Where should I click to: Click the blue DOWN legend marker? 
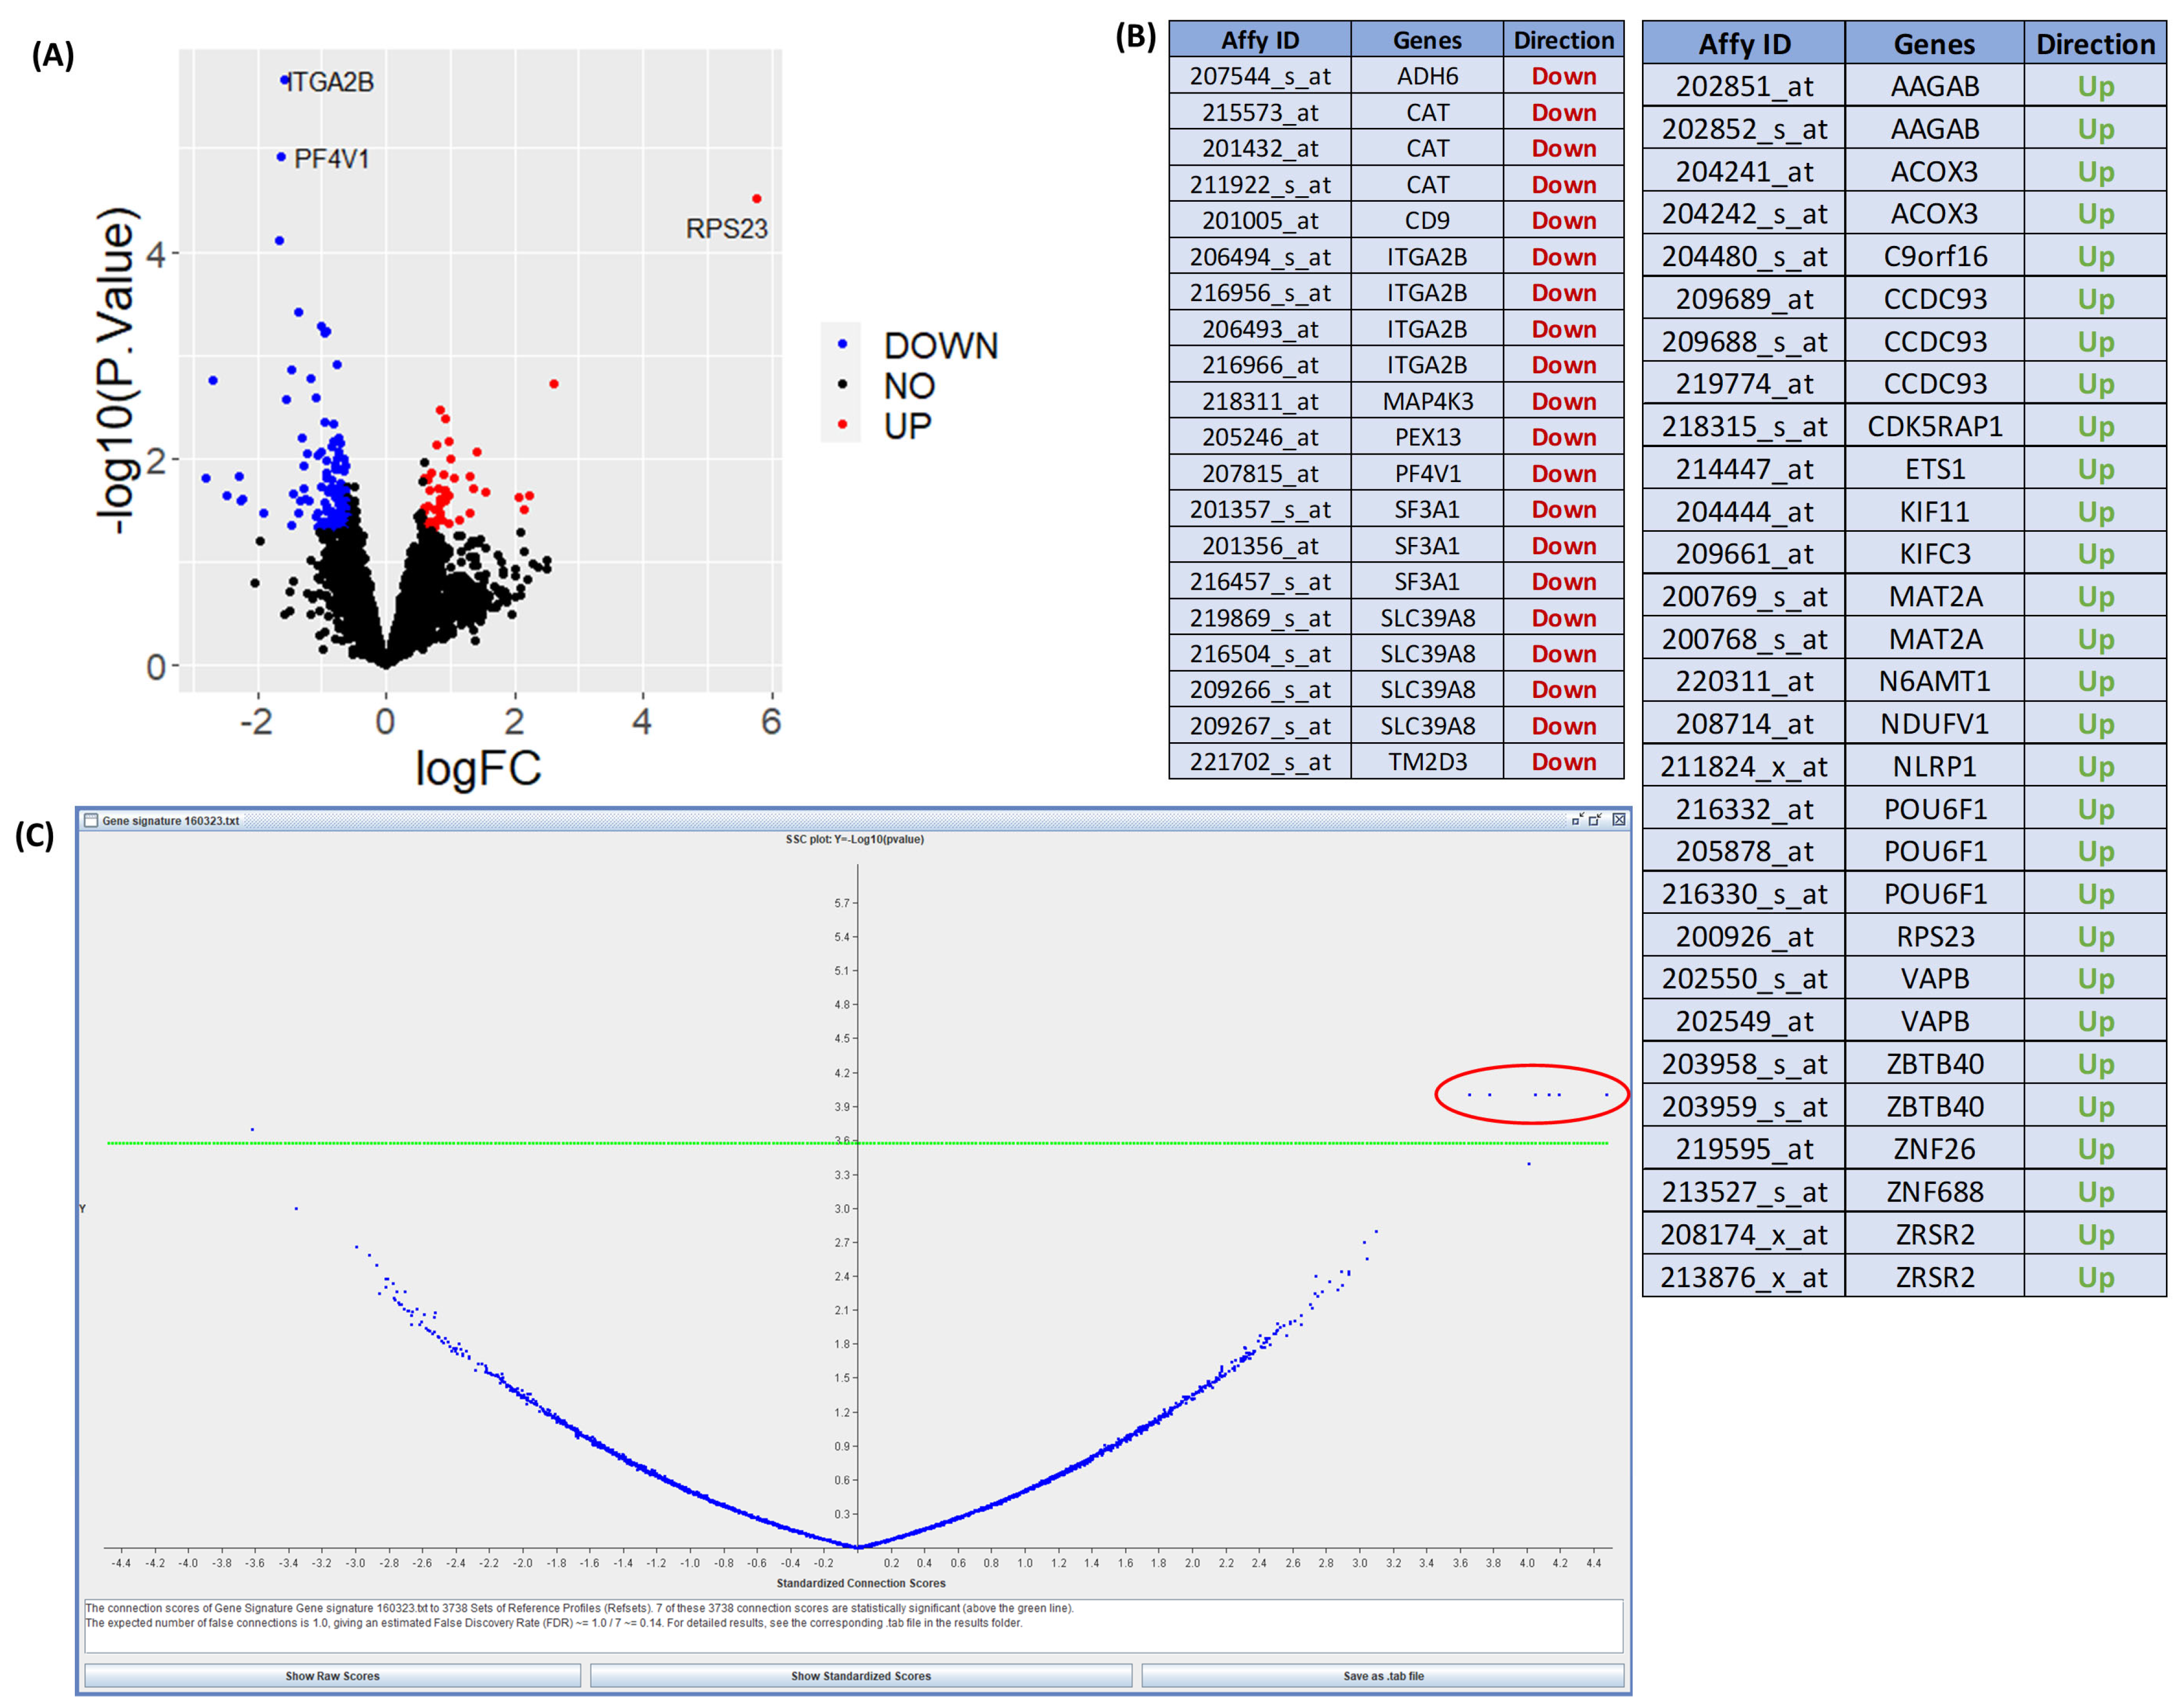point(842,344)
